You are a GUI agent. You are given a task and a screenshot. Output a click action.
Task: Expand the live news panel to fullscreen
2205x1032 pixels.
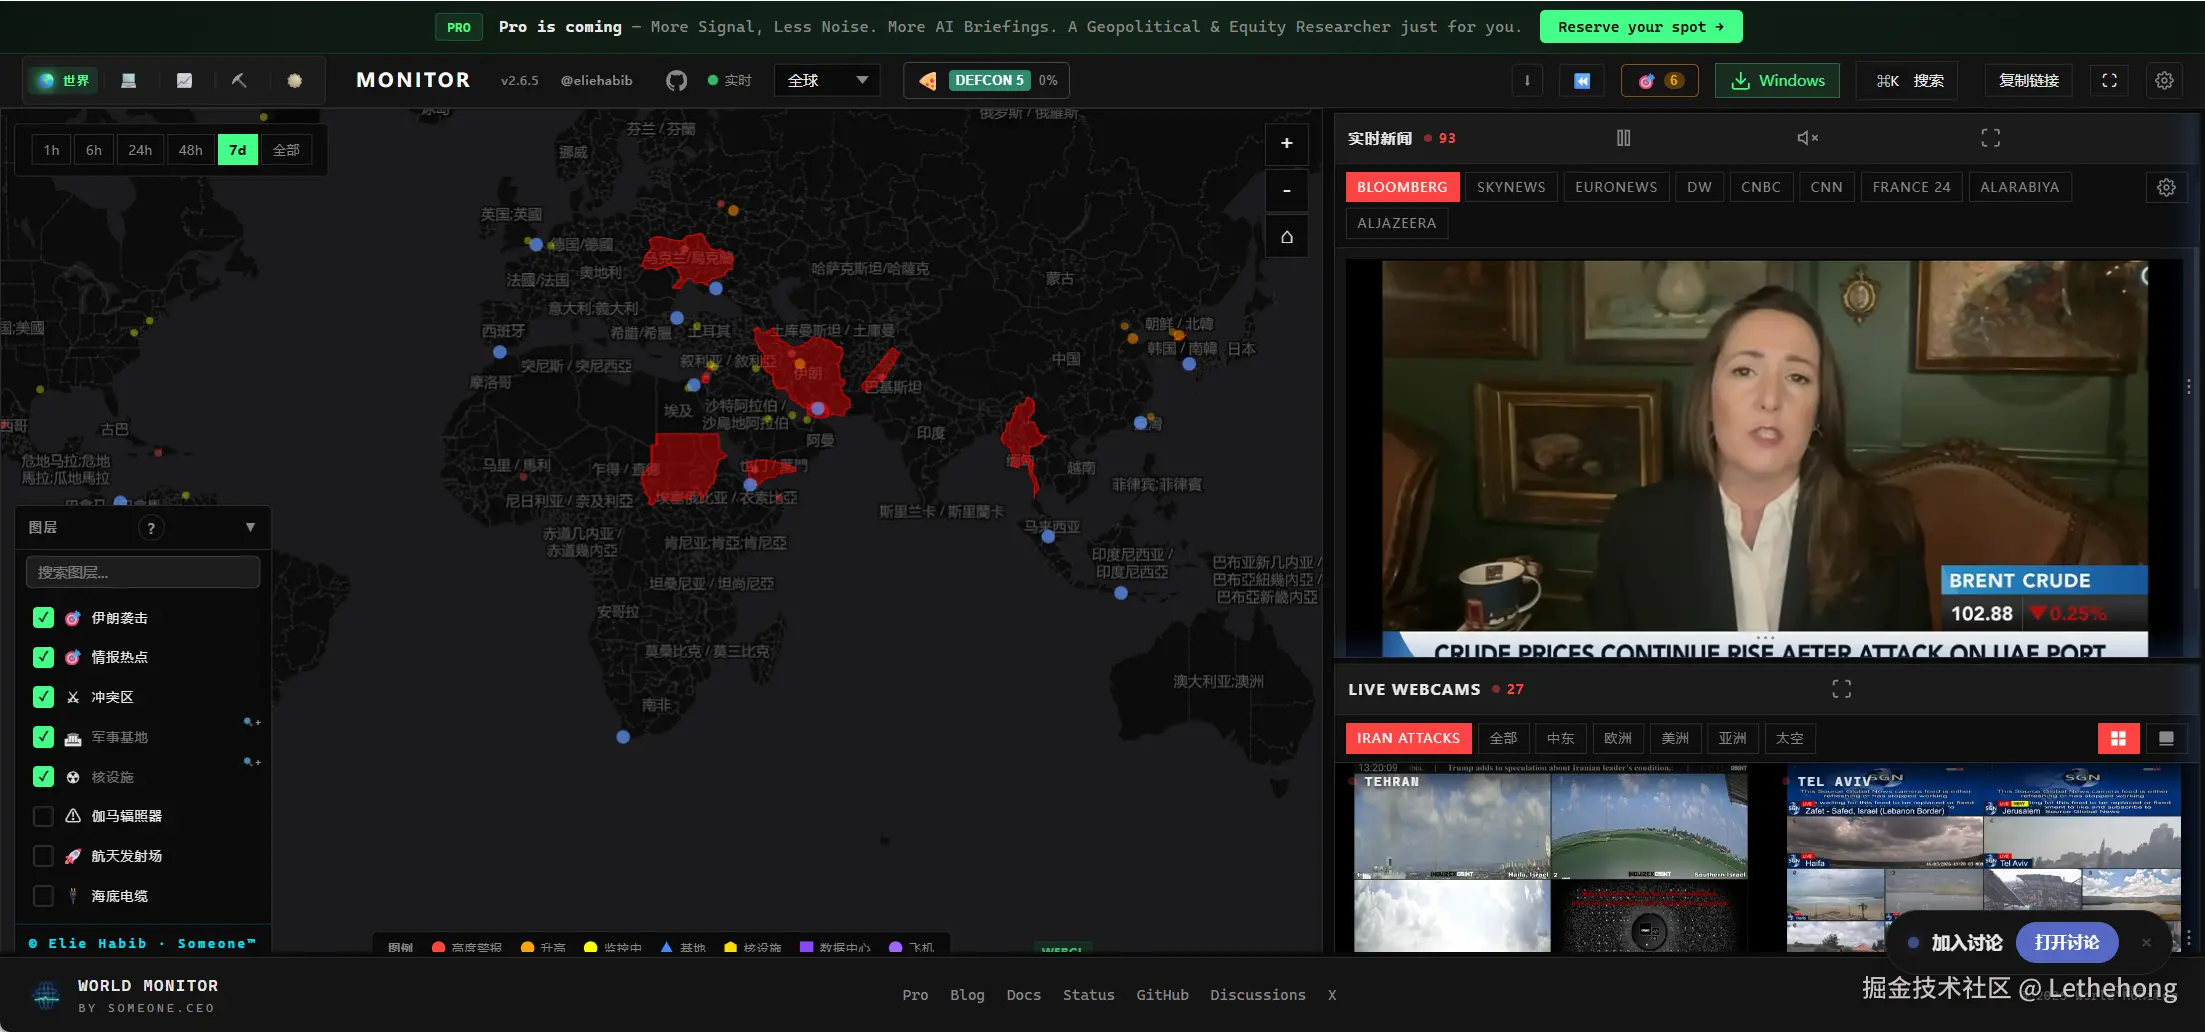[1991, 138]
